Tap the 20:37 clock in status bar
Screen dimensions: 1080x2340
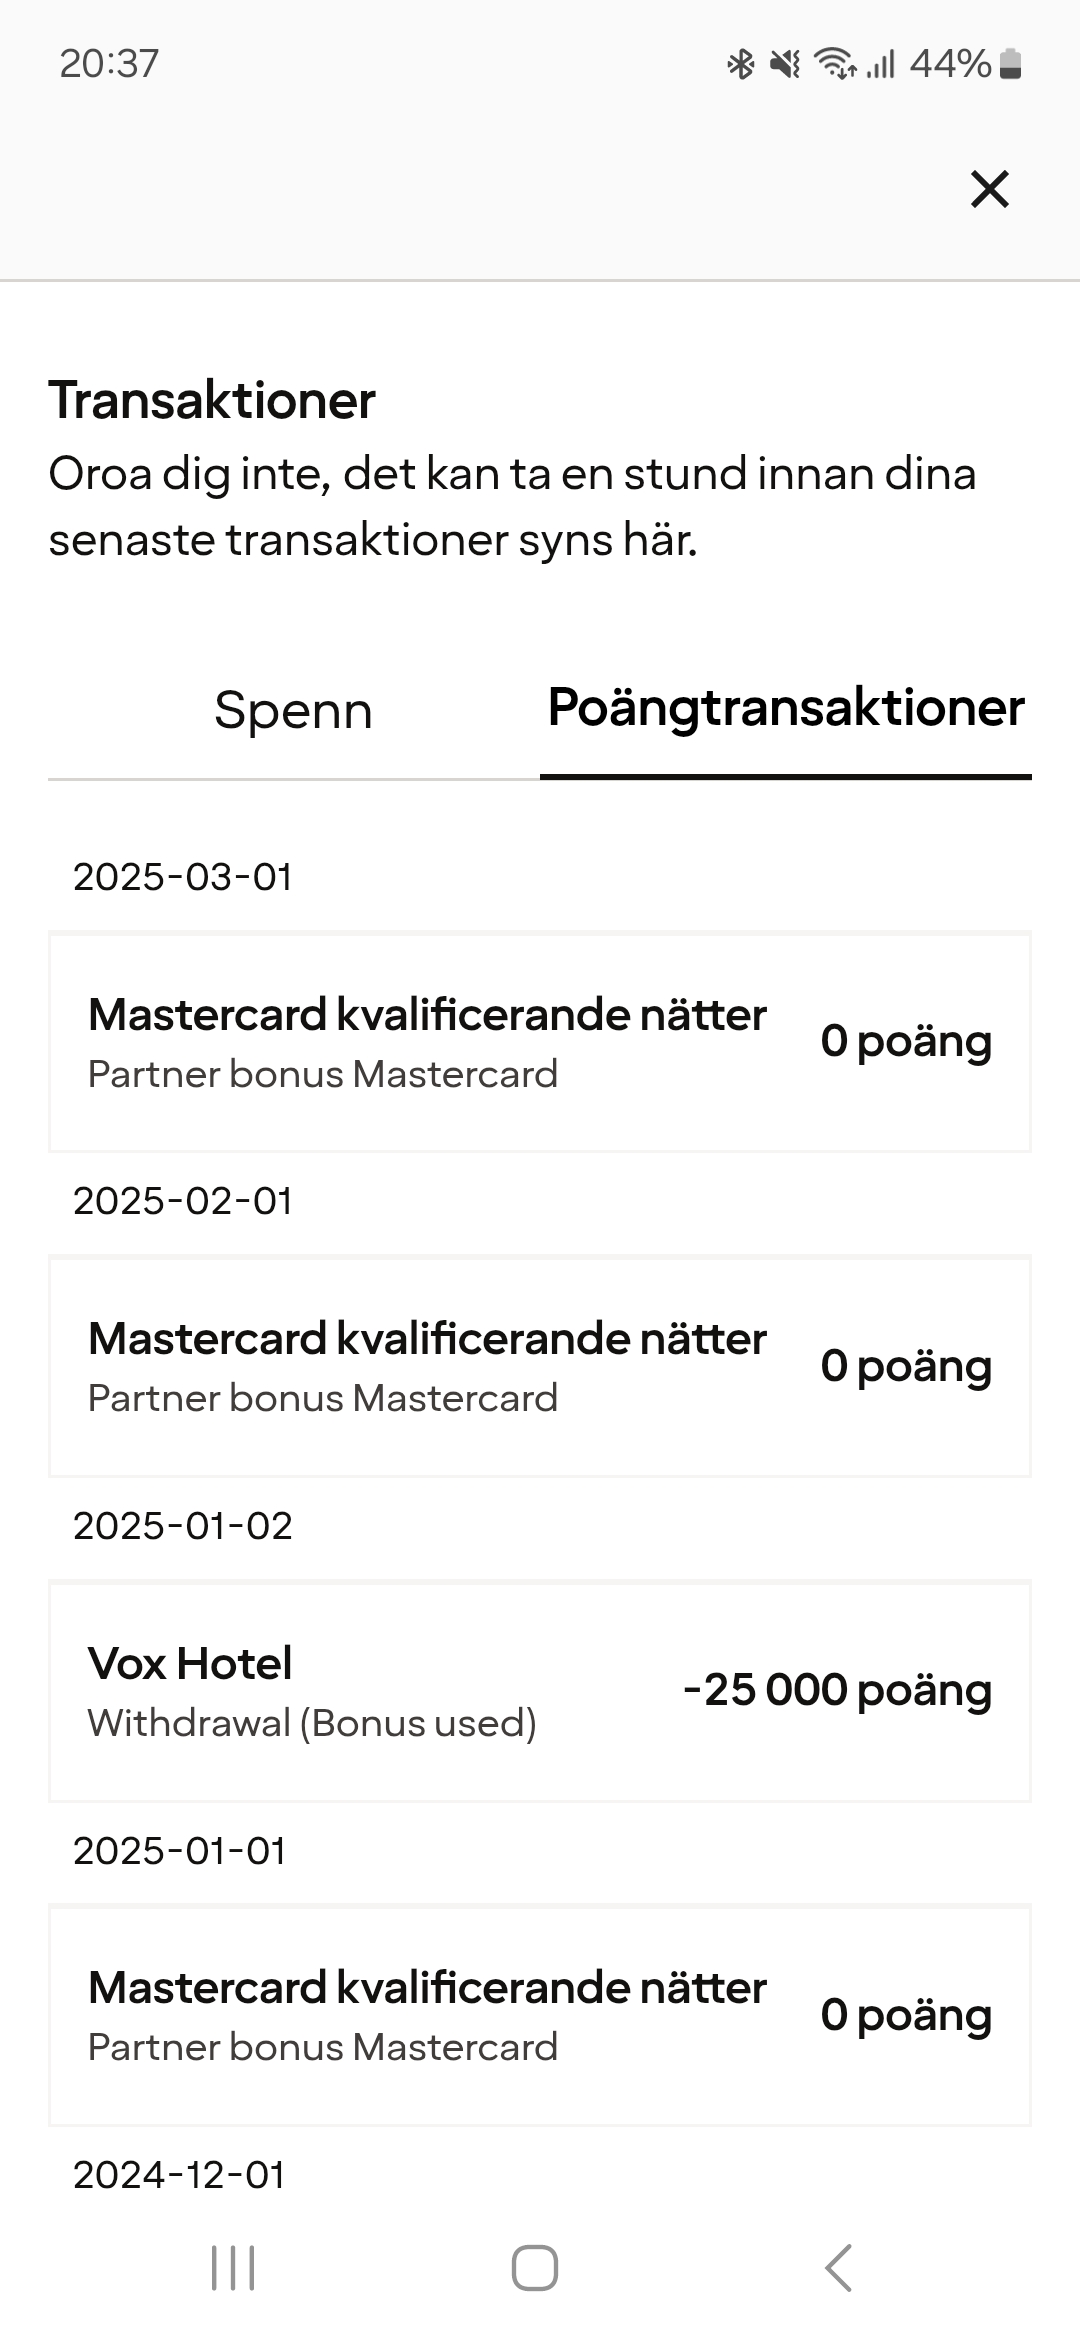pos(109,64)
